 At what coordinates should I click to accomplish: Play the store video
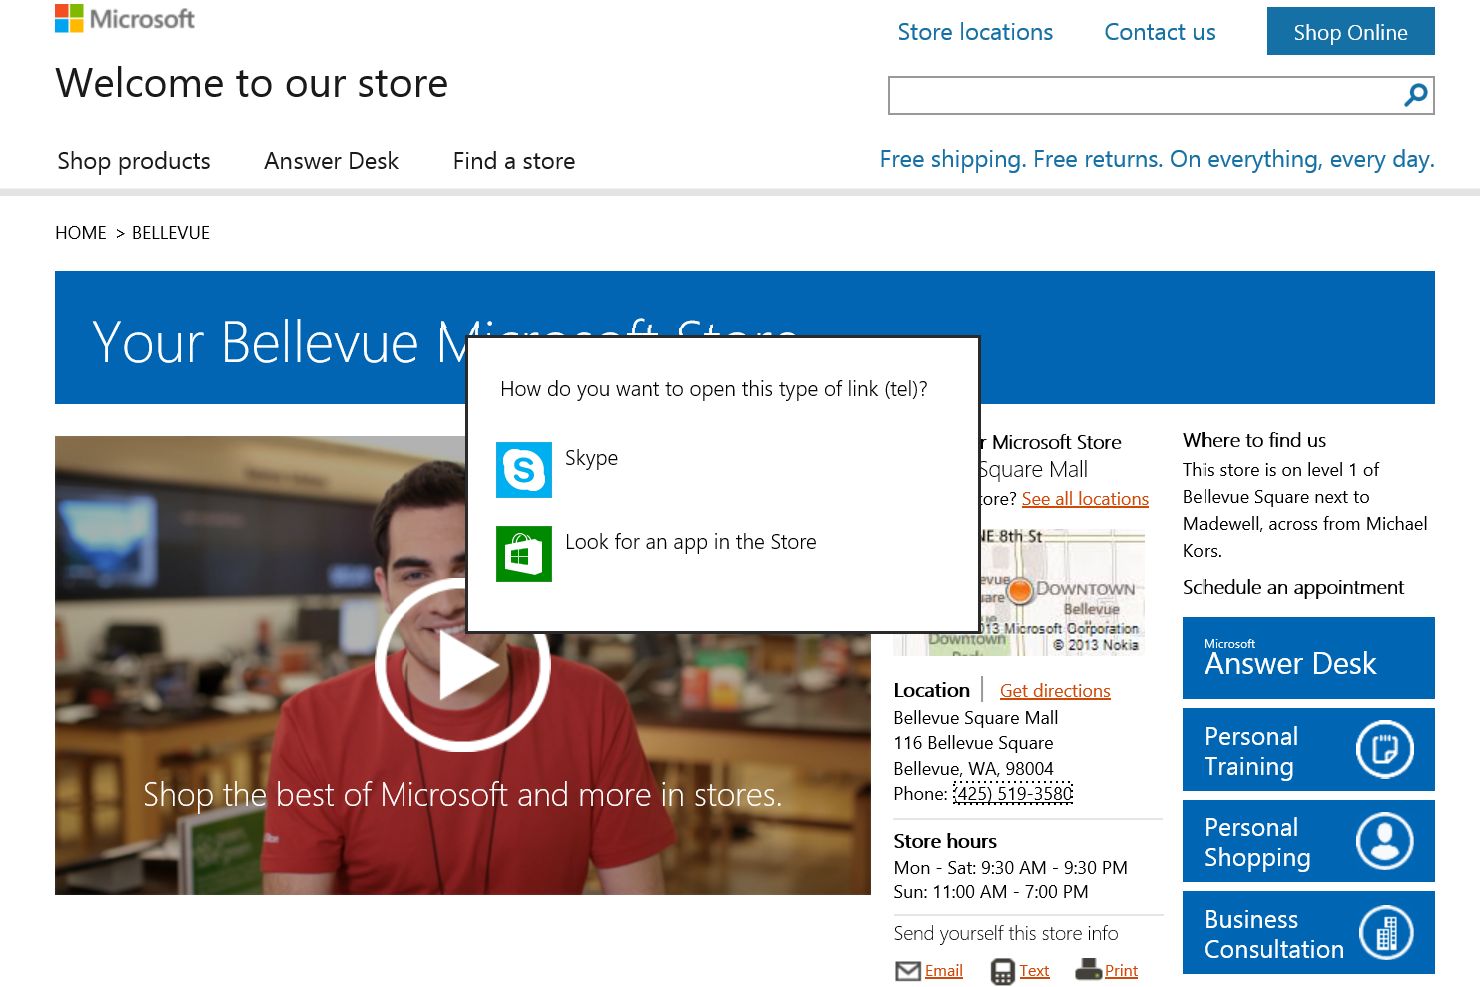[462, 665]
